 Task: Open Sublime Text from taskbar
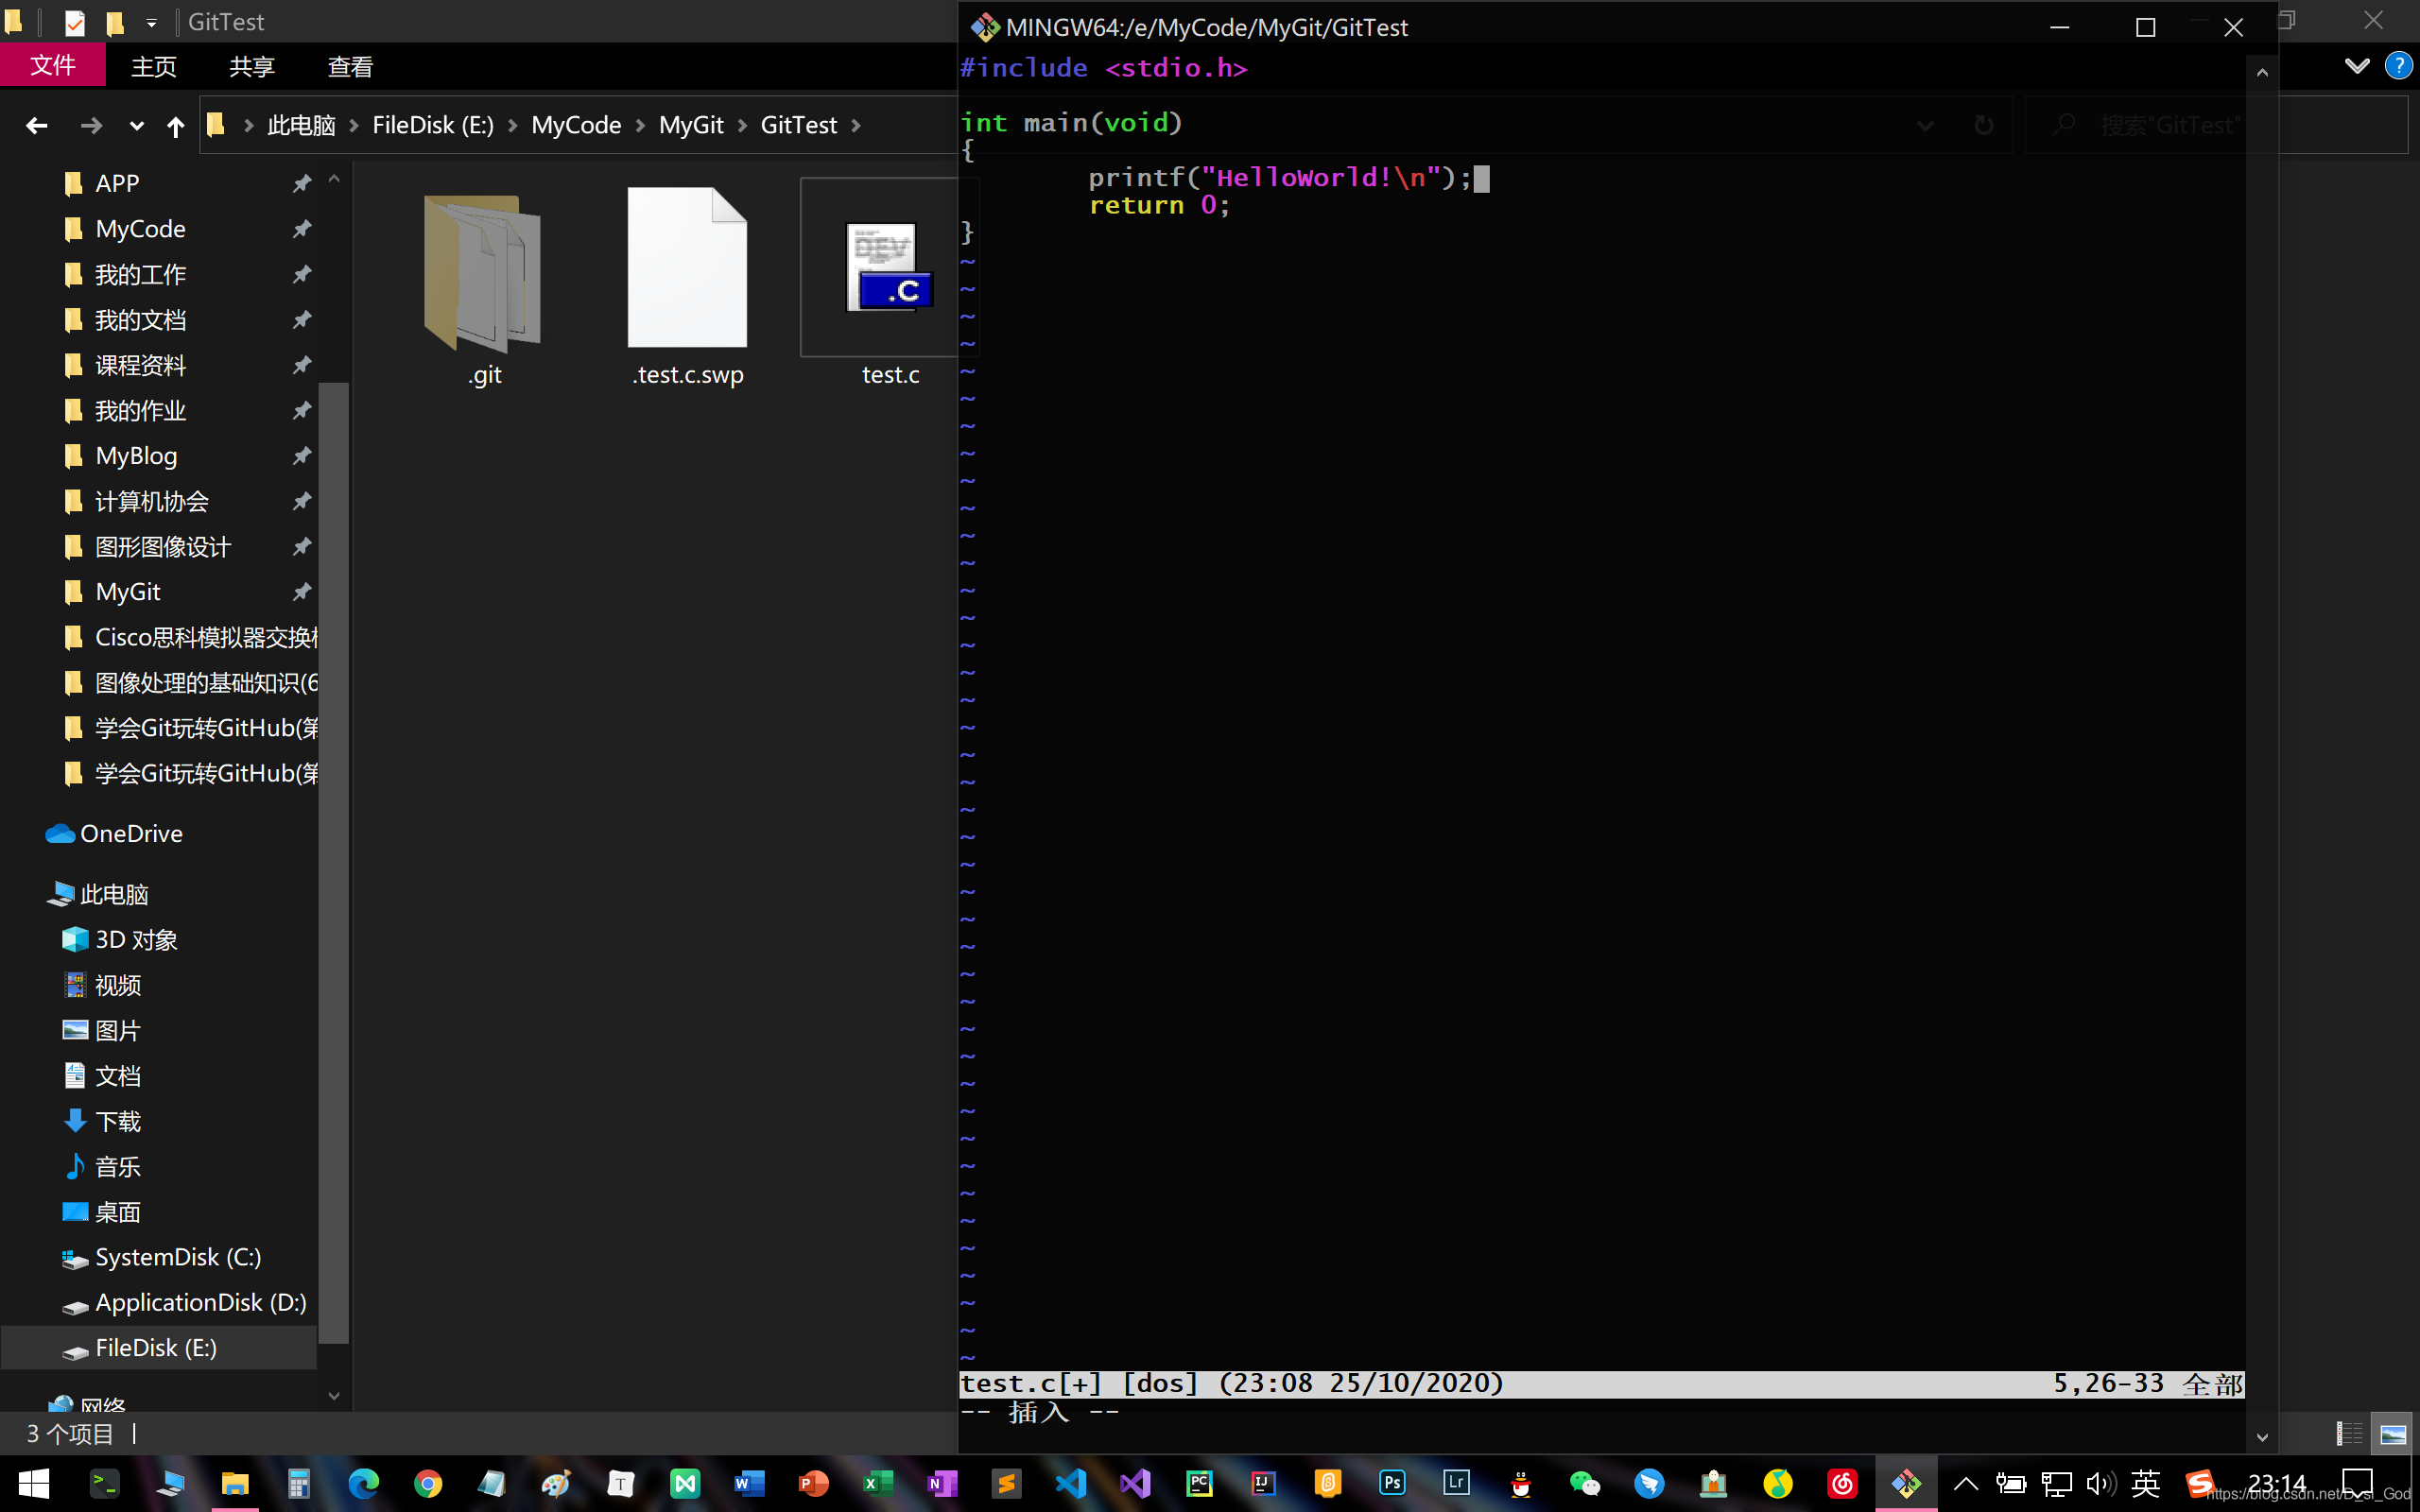pos(1006,1484)
